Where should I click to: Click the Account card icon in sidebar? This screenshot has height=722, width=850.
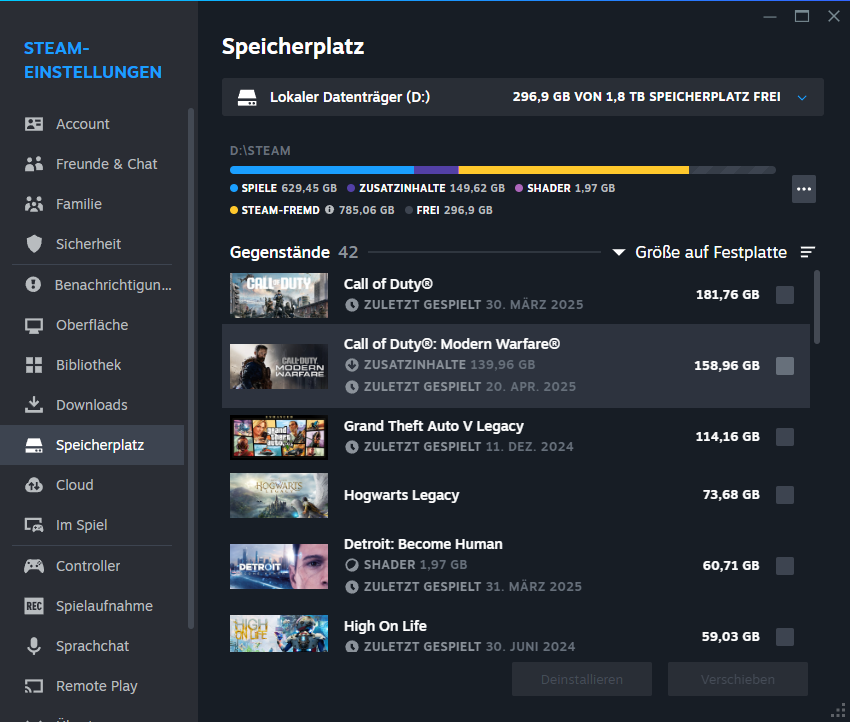pyautogui.click(x=34, y=124)
